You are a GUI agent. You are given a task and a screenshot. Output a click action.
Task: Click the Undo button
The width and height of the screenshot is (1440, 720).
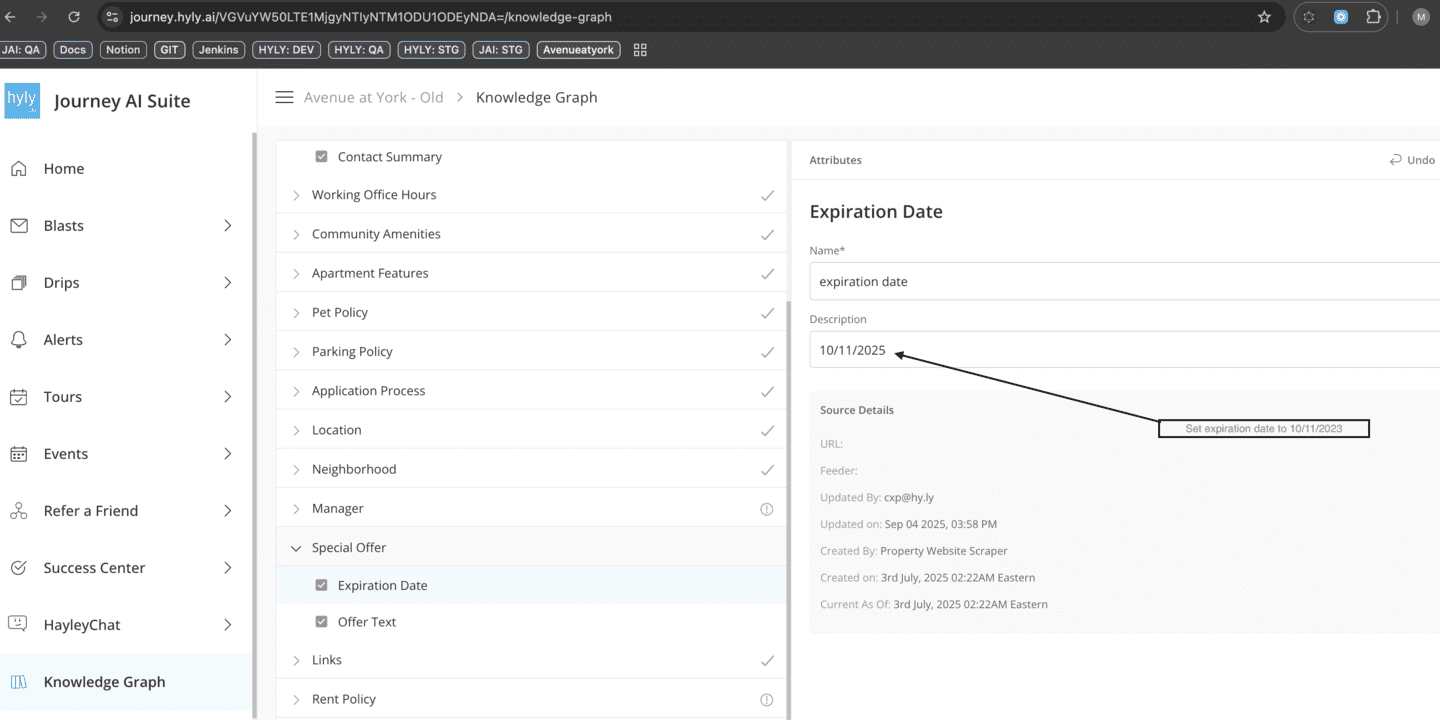click(x=1412, y=160)
